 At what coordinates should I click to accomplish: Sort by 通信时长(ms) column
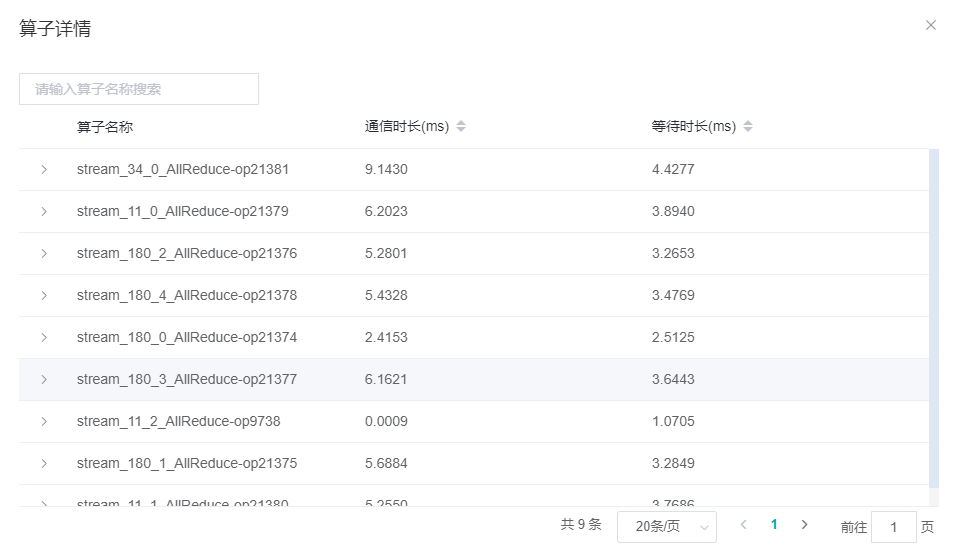tap(461, 127)
